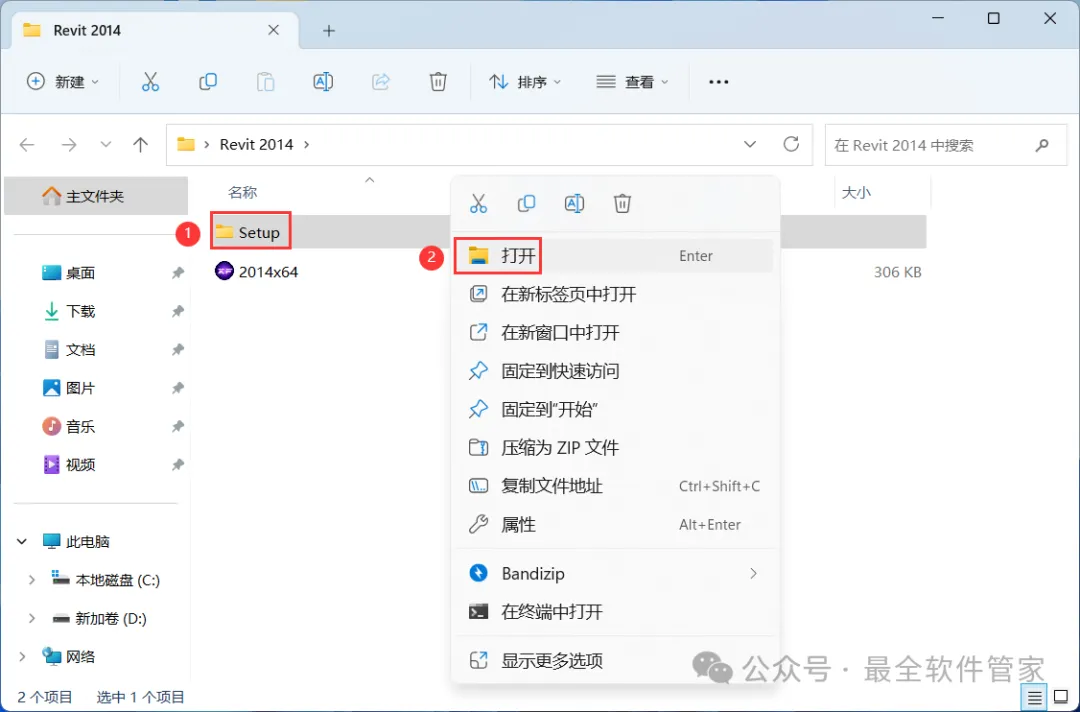Open the 查看 view dropdown
1080x712 pixels.
click(632, 82)
